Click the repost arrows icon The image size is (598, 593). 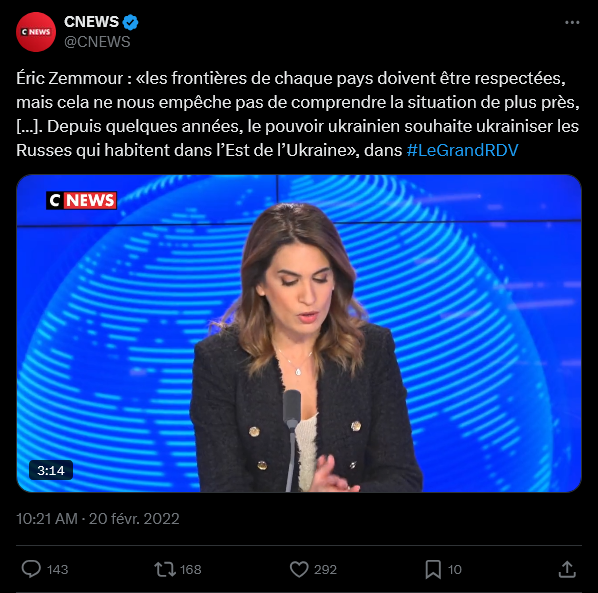point(165,569)
